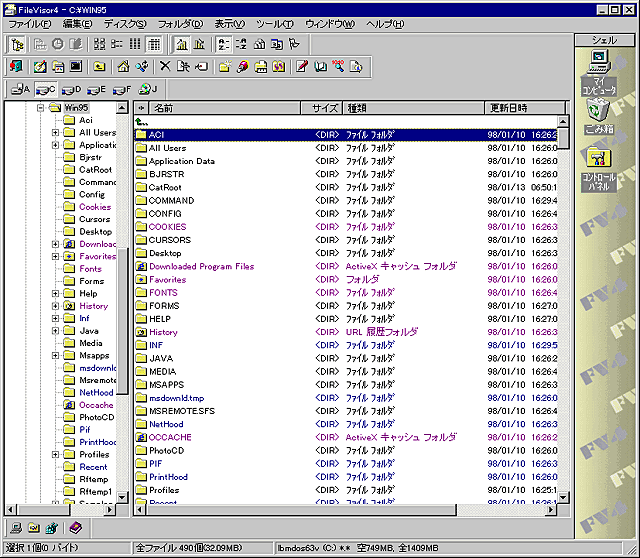
Task: Select floppy drive A
Action: click(20, 89)
